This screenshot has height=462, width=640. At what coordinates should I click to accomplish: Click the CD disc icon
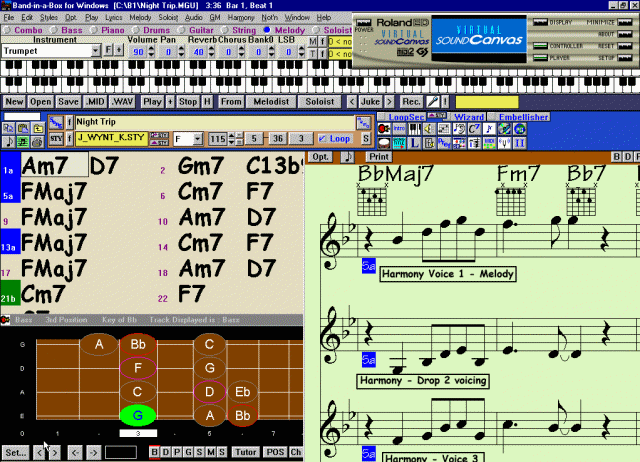pos(504,129)
